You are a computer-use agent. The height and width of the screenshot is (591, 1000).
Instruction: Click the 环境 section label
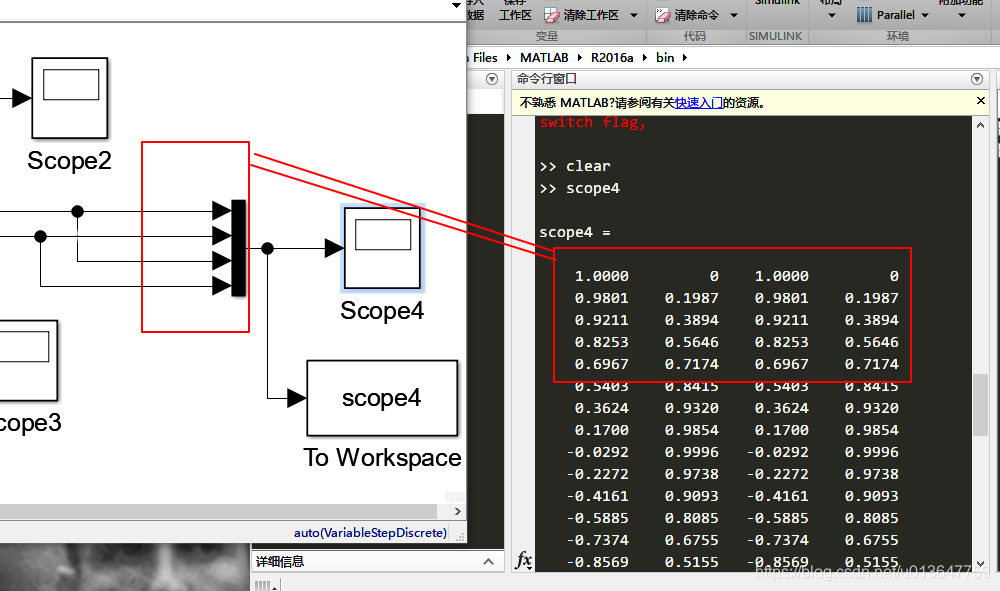coord(897,36)
